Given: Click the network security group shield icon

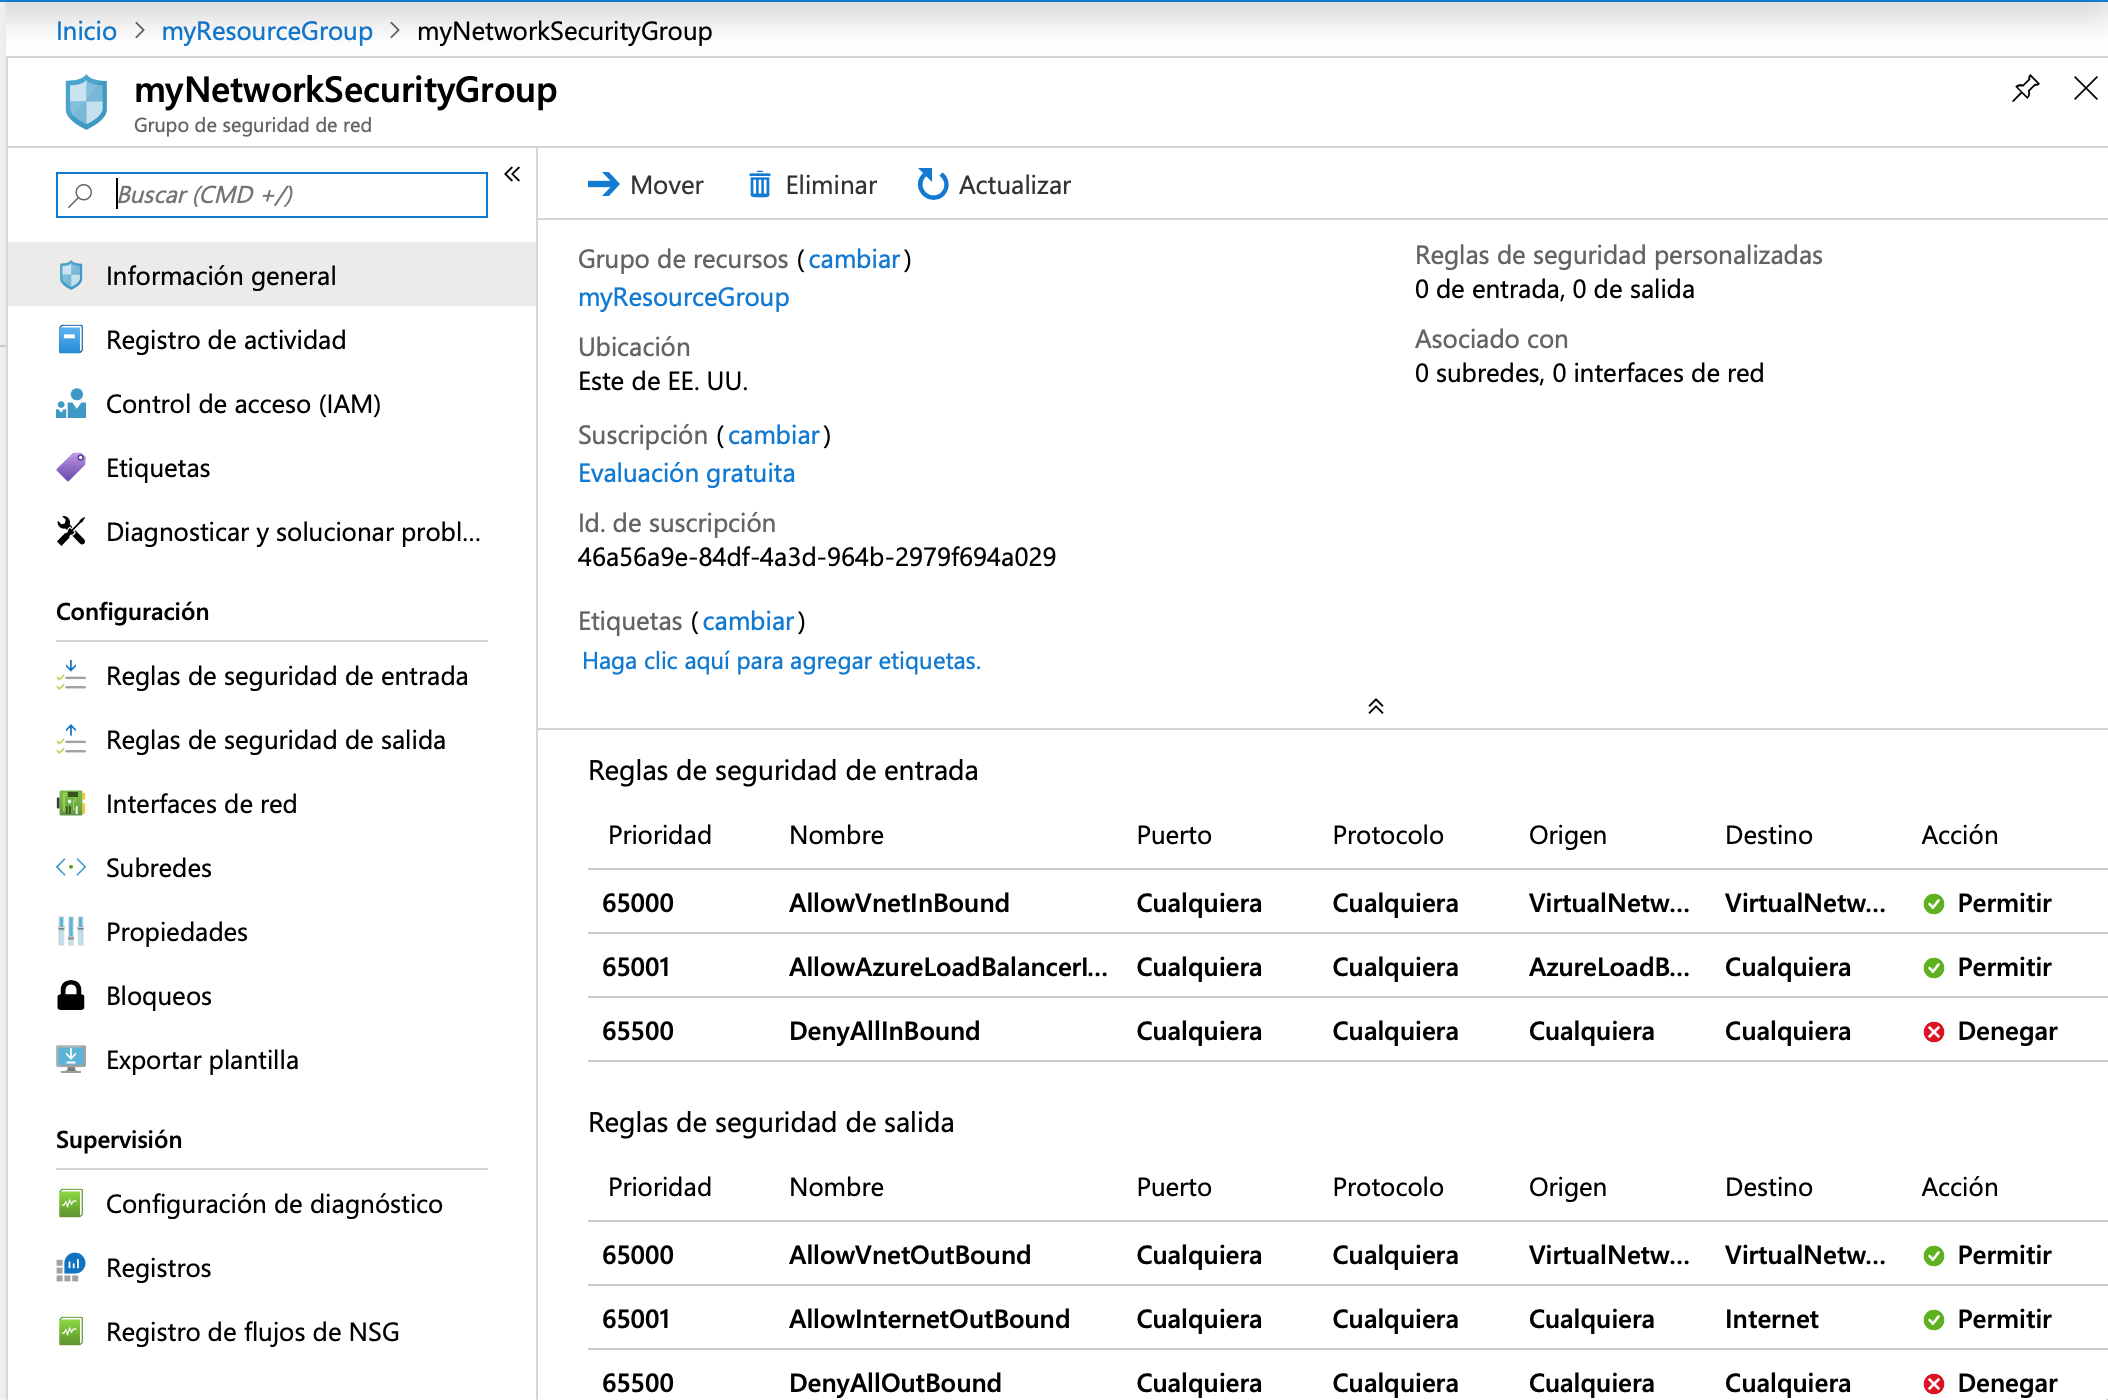Looking at the screenshot, I should pos(86,102).
